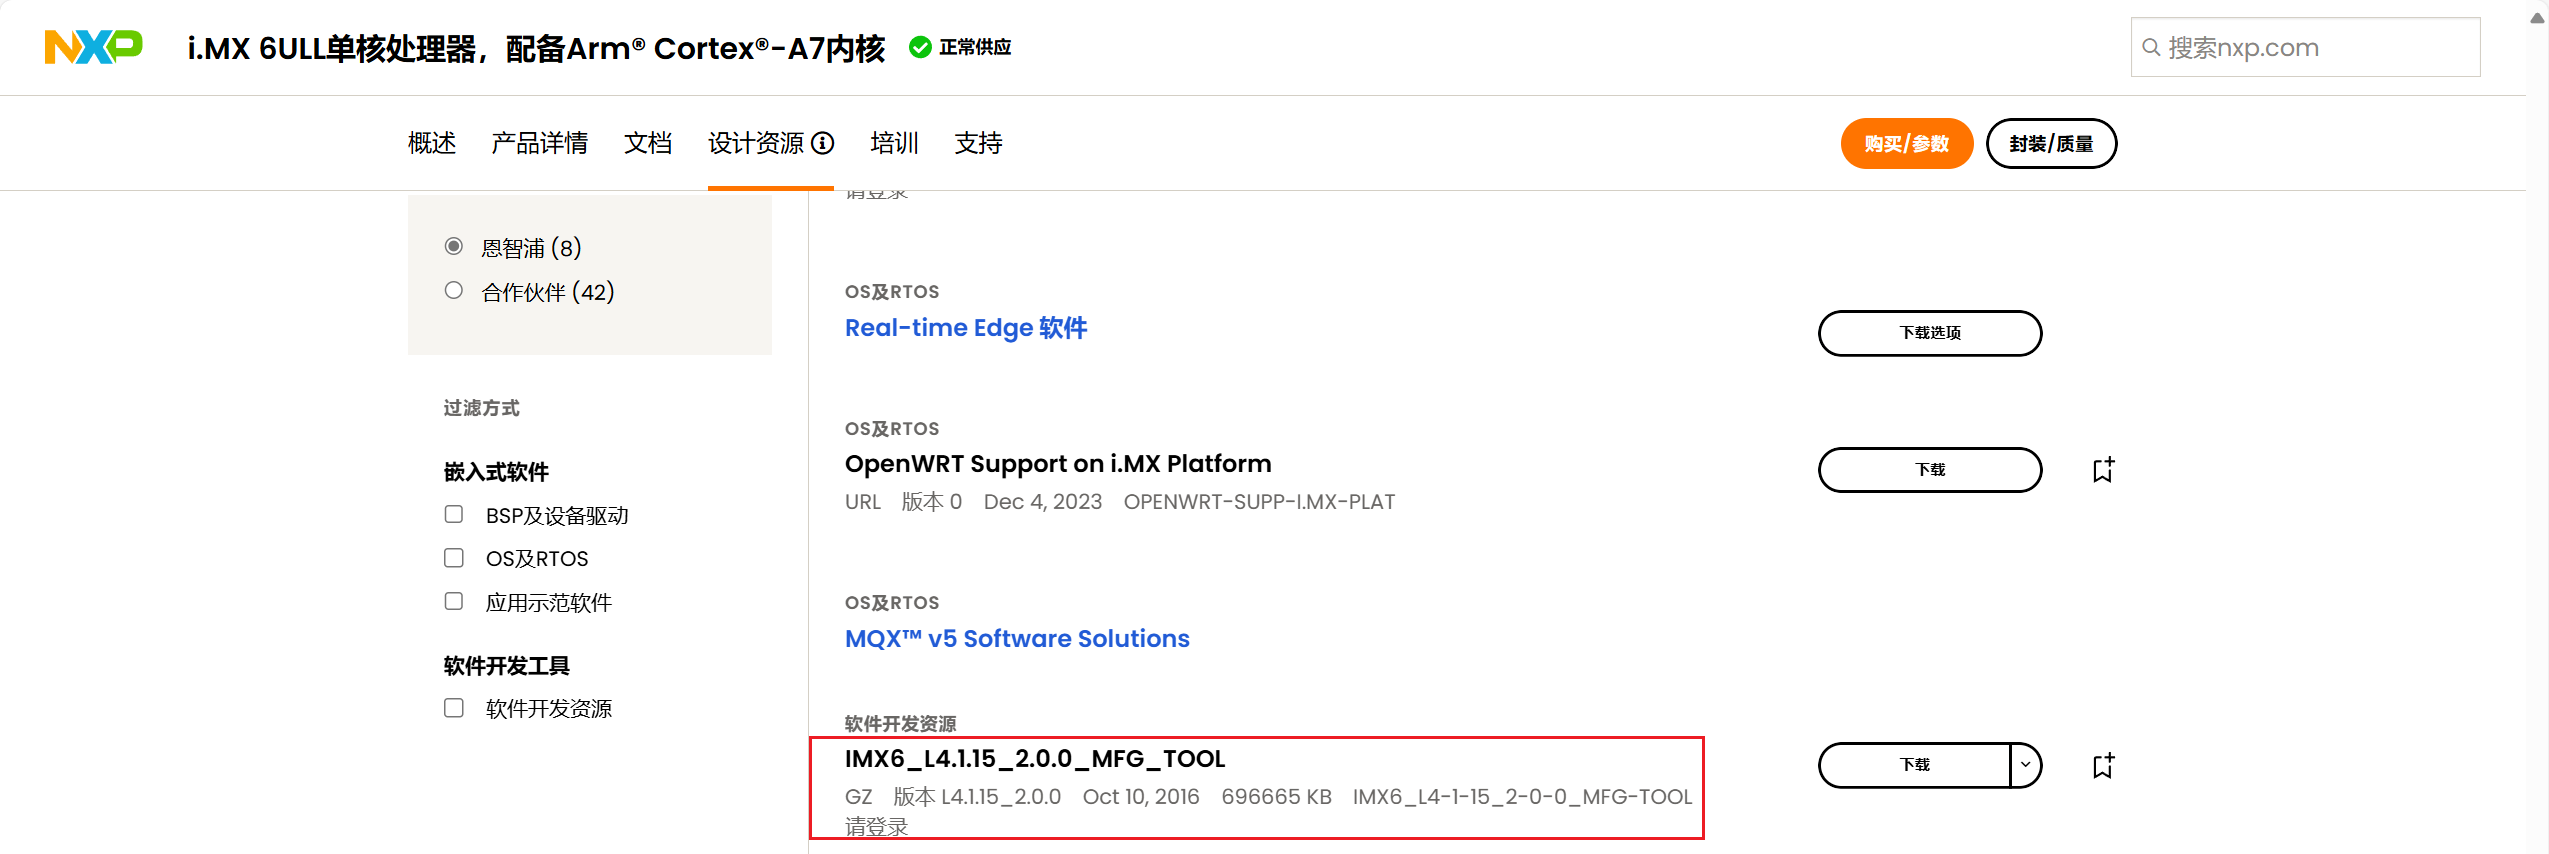
Task: Check the 软件开发资源 filter
Action: (454, 708)
